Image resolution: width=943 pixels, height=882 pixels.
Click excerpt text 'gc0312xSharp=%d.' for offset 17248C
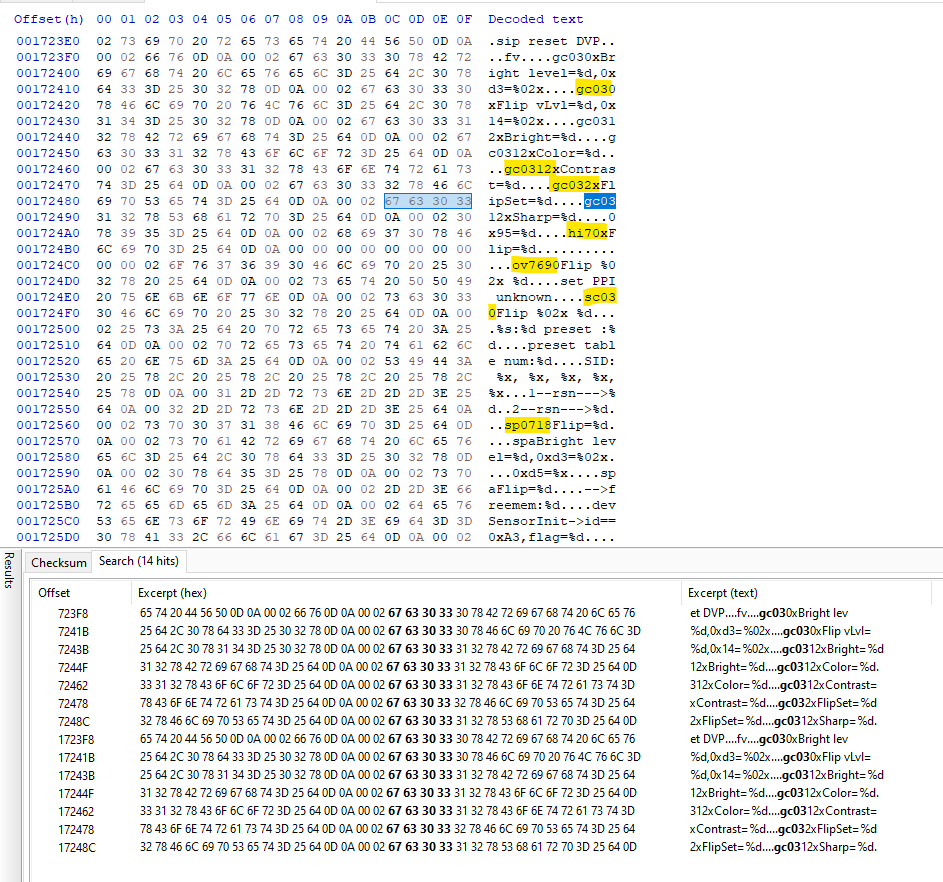(x=826, y=847)
